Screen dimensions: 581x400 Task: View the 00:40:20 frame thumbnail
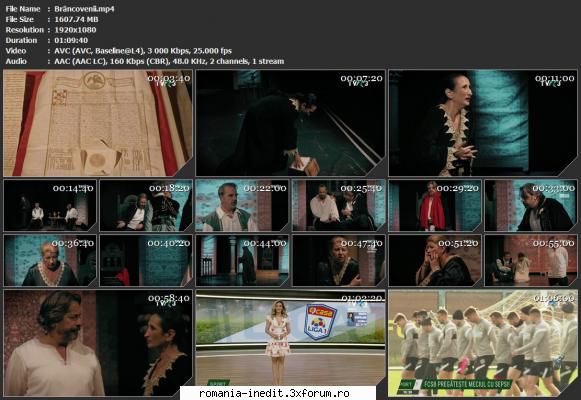point(146,260)
